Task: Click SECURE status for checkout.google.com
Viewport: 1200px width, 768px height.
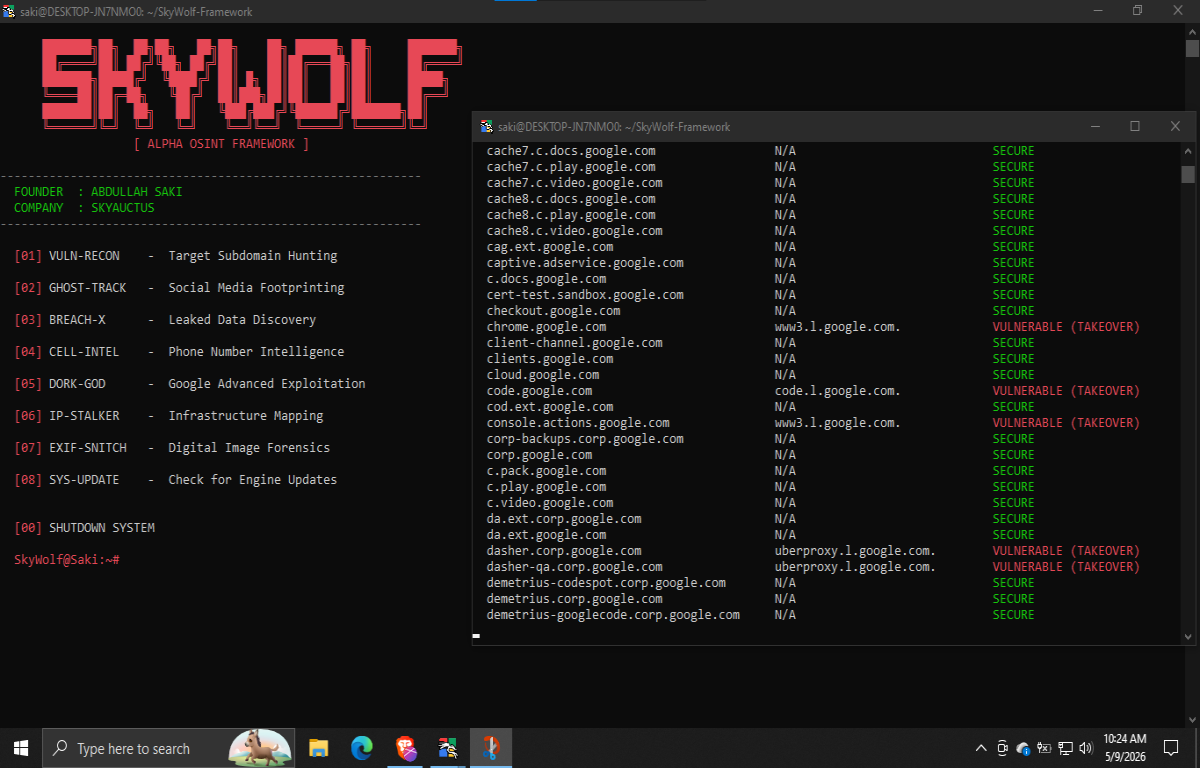Action: pyautogui.click(x=1013, y=311)
